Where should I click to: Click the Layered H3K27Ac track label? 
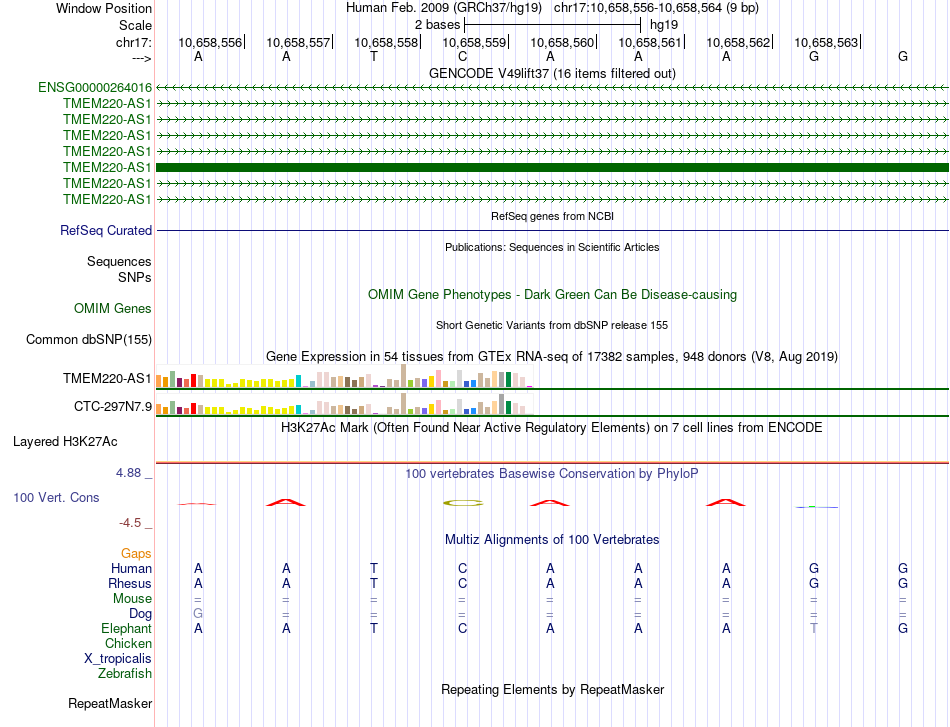[x=65, y=442]
